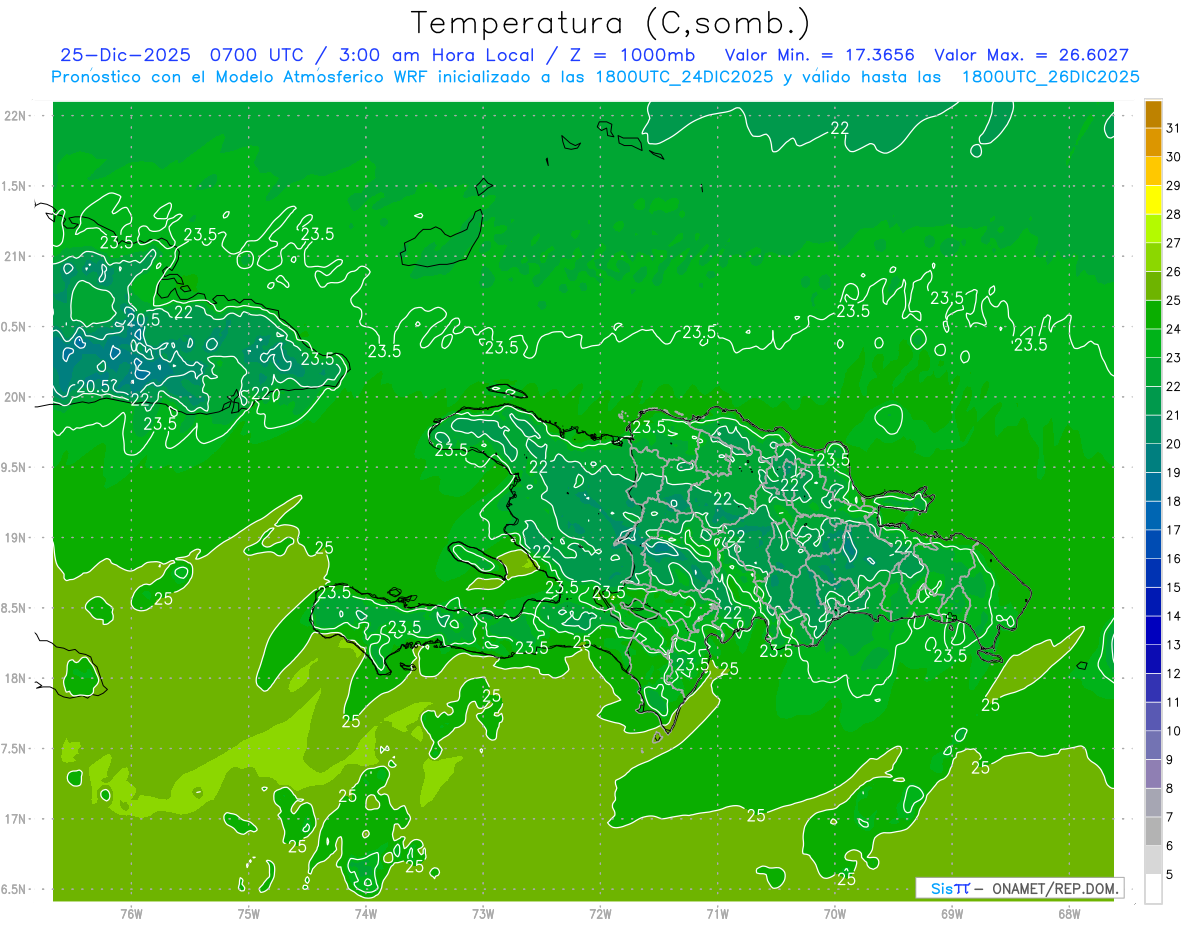Pick the olive-green colorbar band between 25 and 26
The height and width of the screenshot is (927, 1200).
click(x=1153, y=286)
